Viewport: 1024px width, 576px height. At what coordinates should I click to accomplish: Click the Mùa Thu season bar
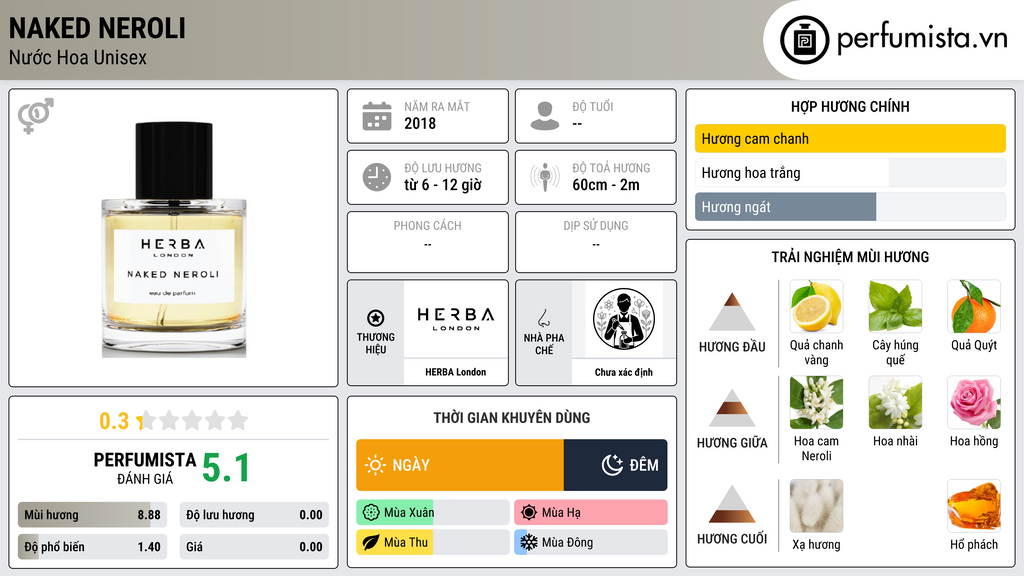click(x=433, y=542)
